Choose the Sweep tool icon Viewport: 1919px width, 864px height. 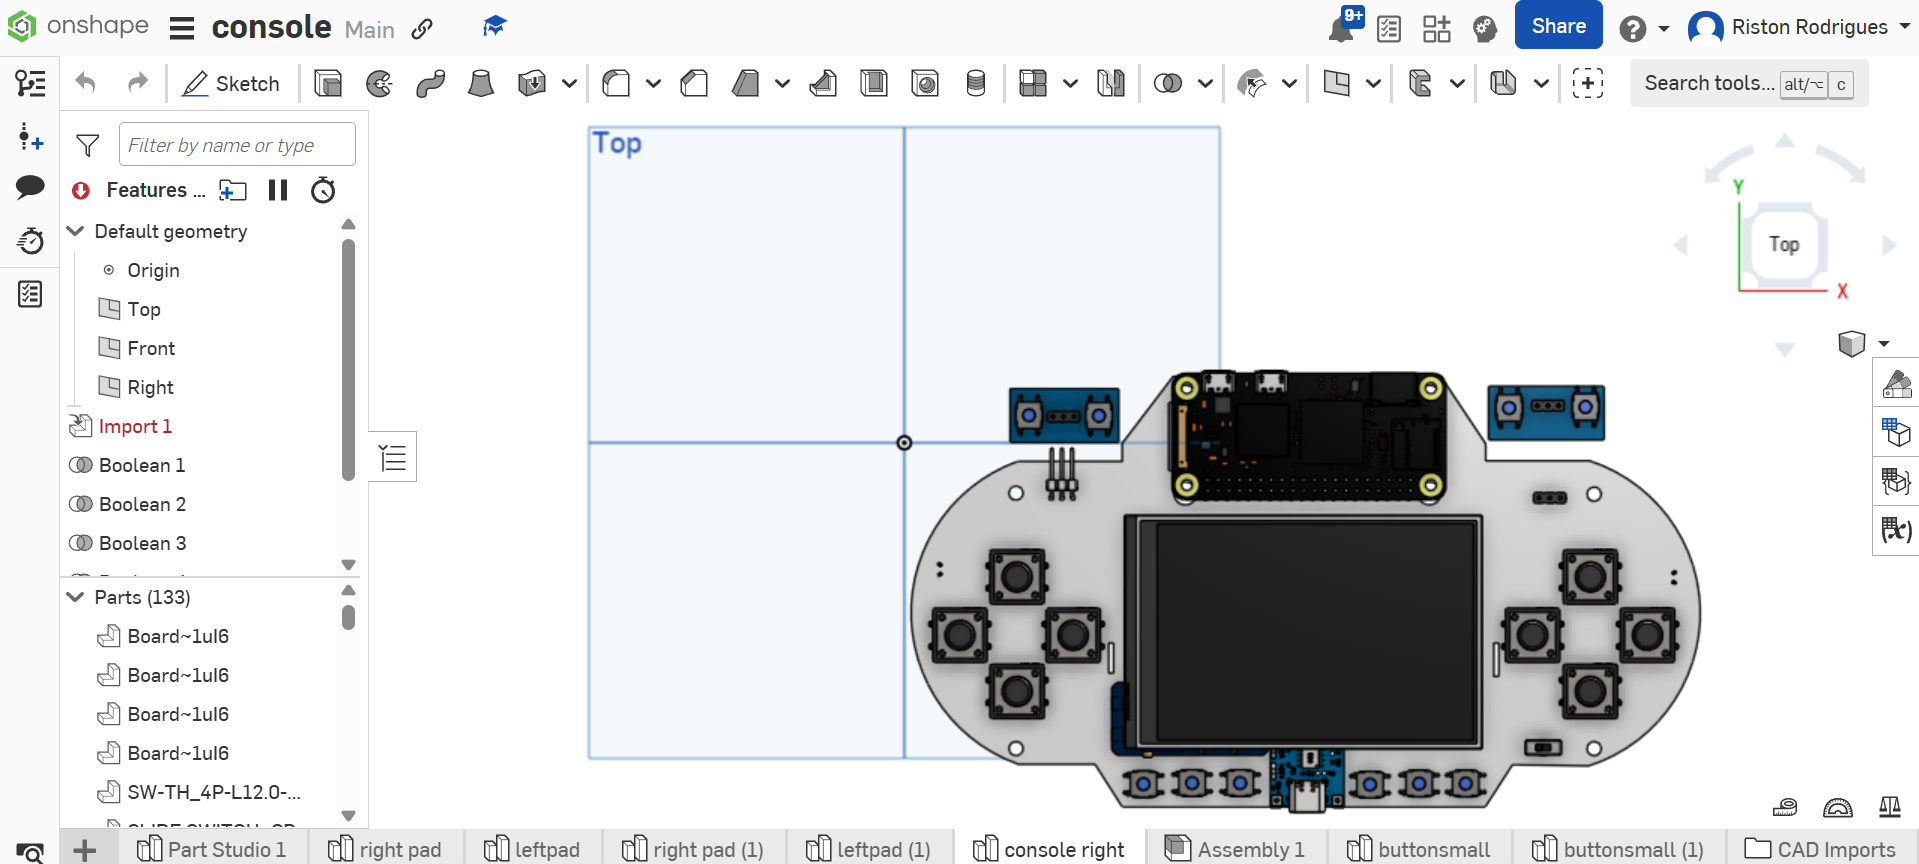coord(430,84)
